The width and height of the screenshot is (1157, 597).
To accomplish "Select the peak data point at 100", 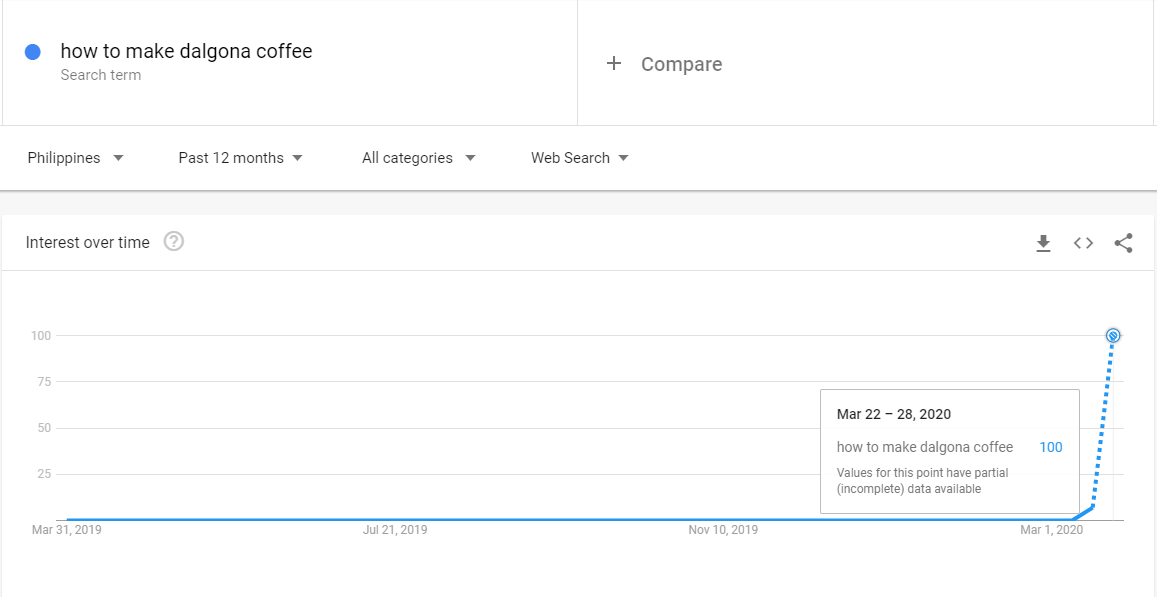I will [x=1113, y=335].
